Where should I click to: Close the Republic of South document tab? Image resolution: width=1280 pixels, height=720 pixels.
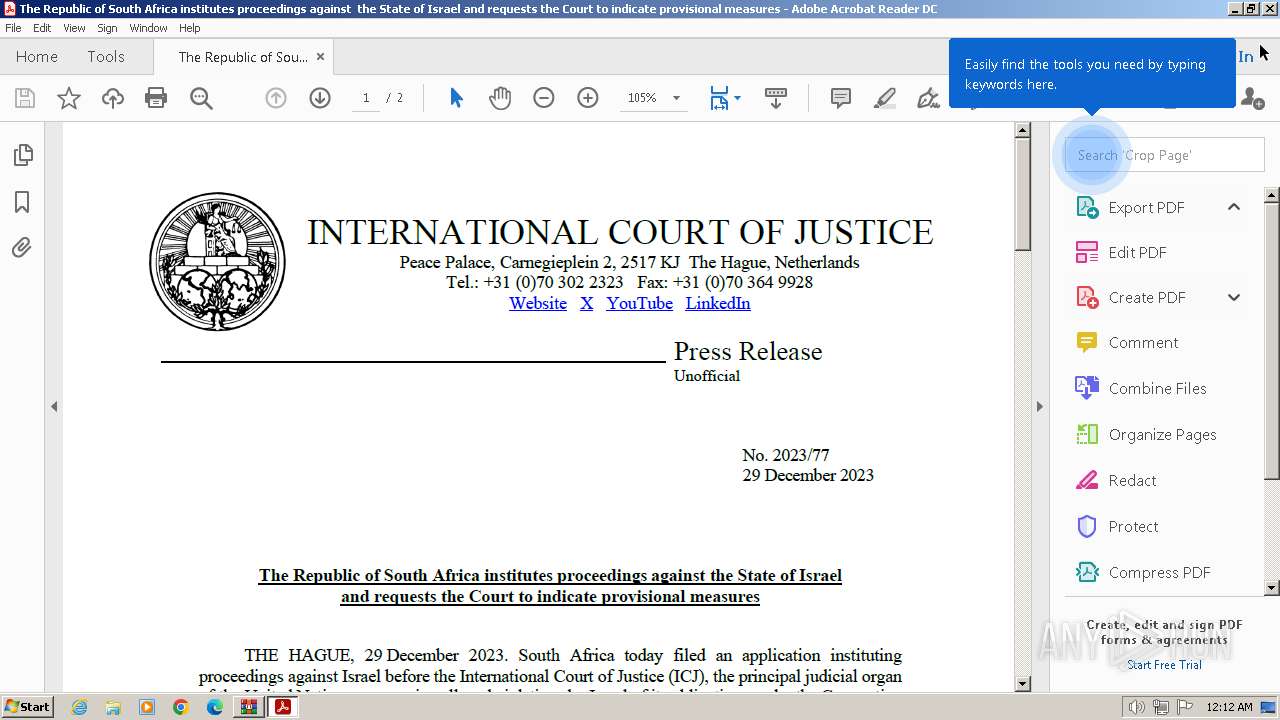click(x=320, y=57)
